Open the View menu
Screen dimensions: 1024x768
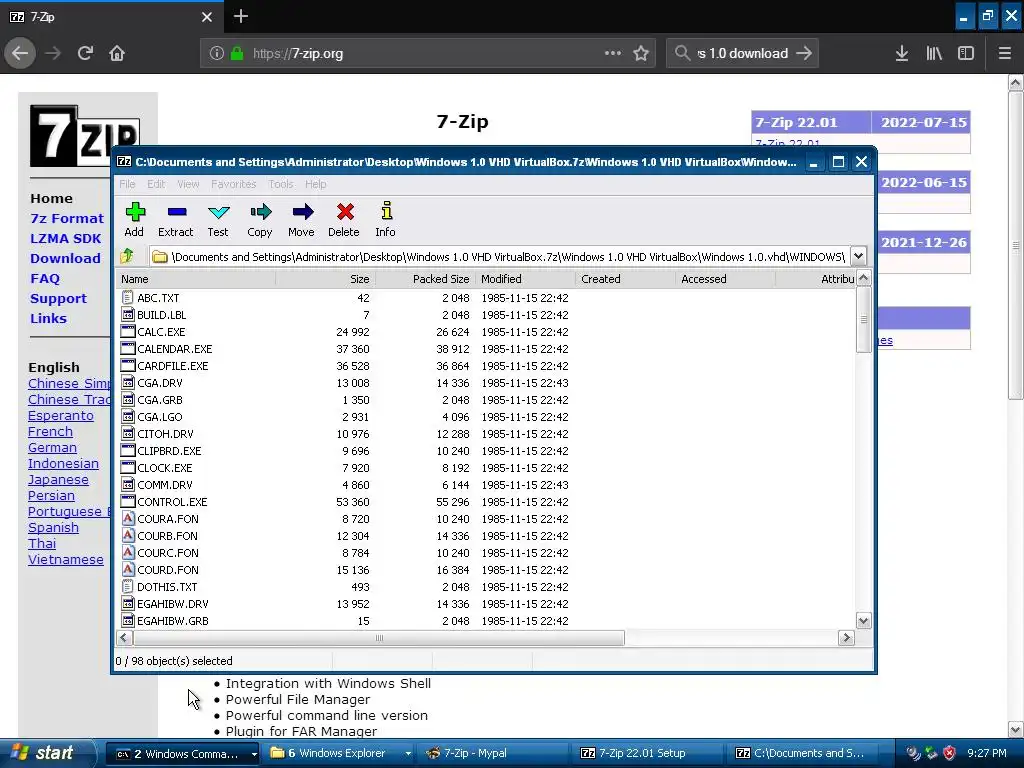click(188, 184)
